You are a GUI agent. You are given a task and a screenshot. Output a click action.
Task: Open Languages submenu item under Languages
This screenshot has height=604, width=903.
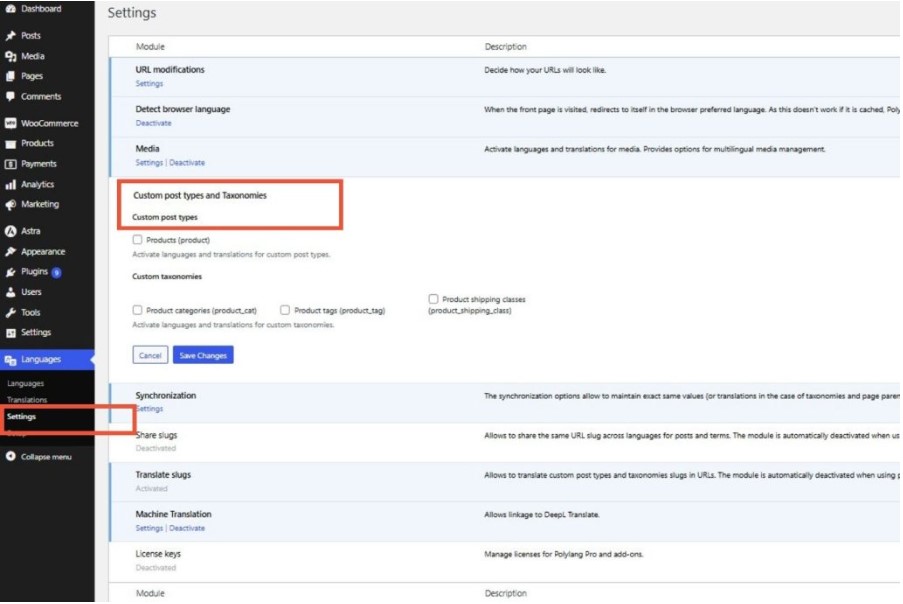25,384
